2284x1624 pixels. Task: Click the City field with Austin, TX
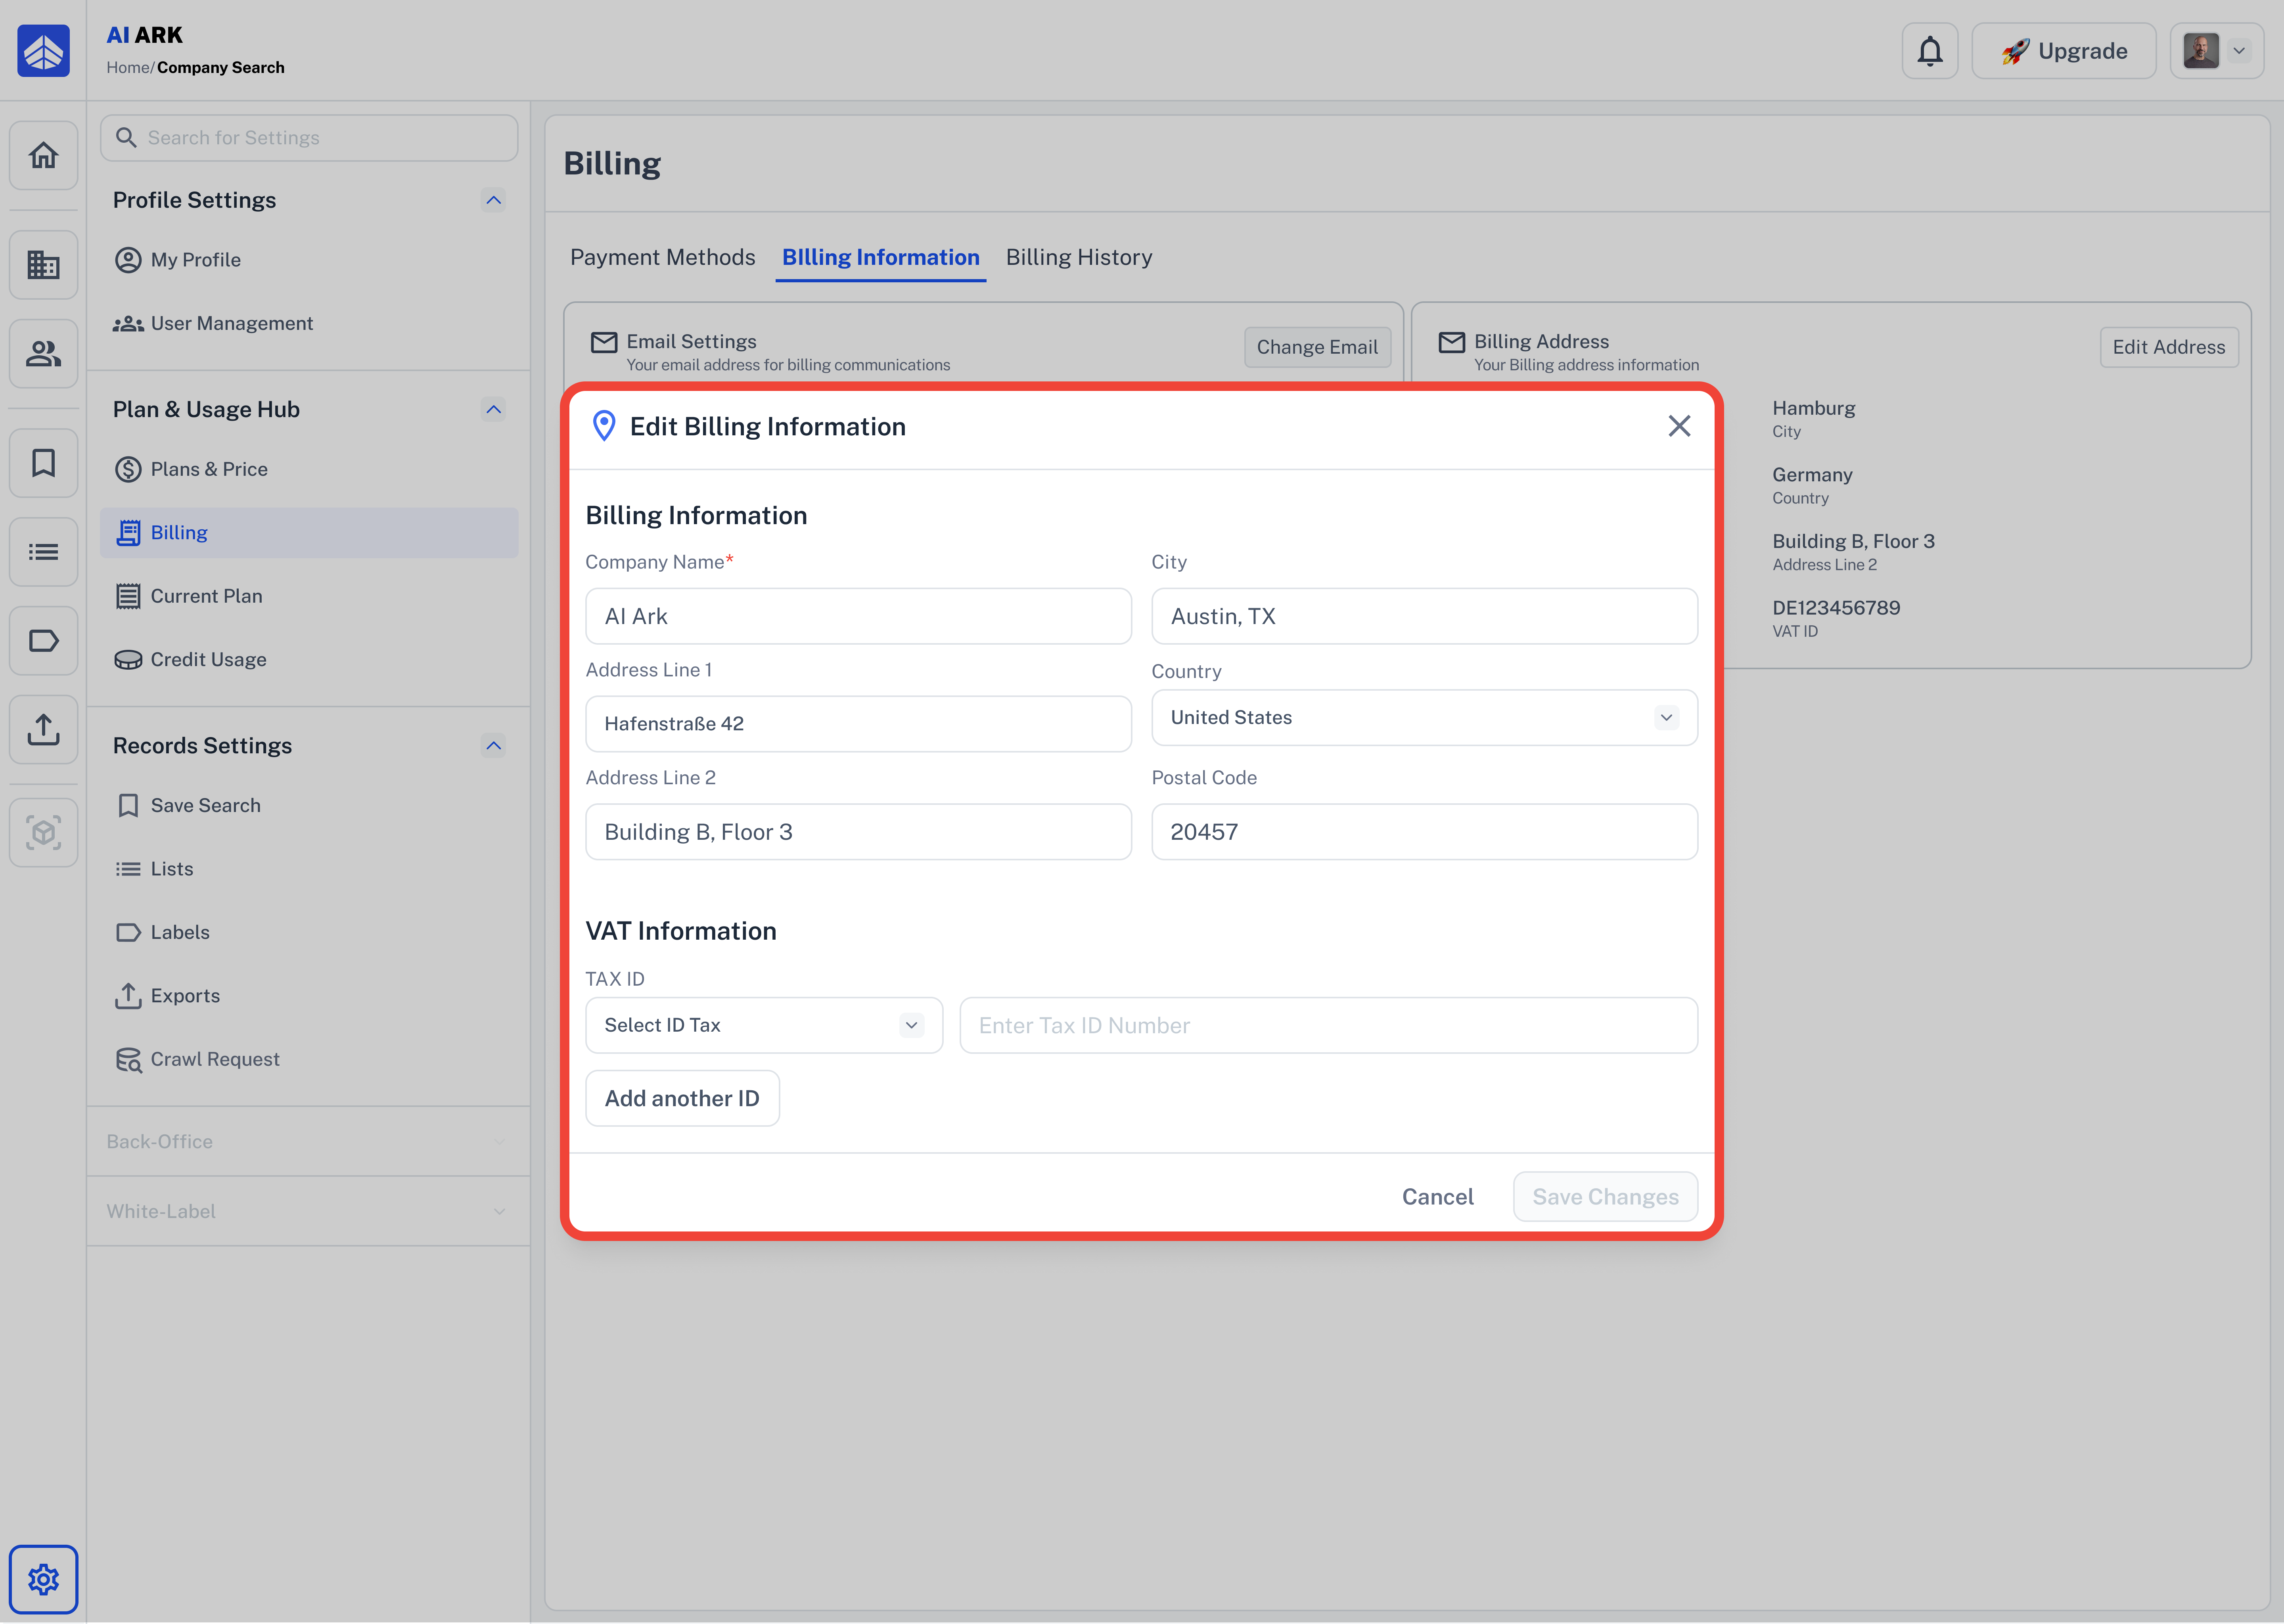click(x=1424, y=616)
